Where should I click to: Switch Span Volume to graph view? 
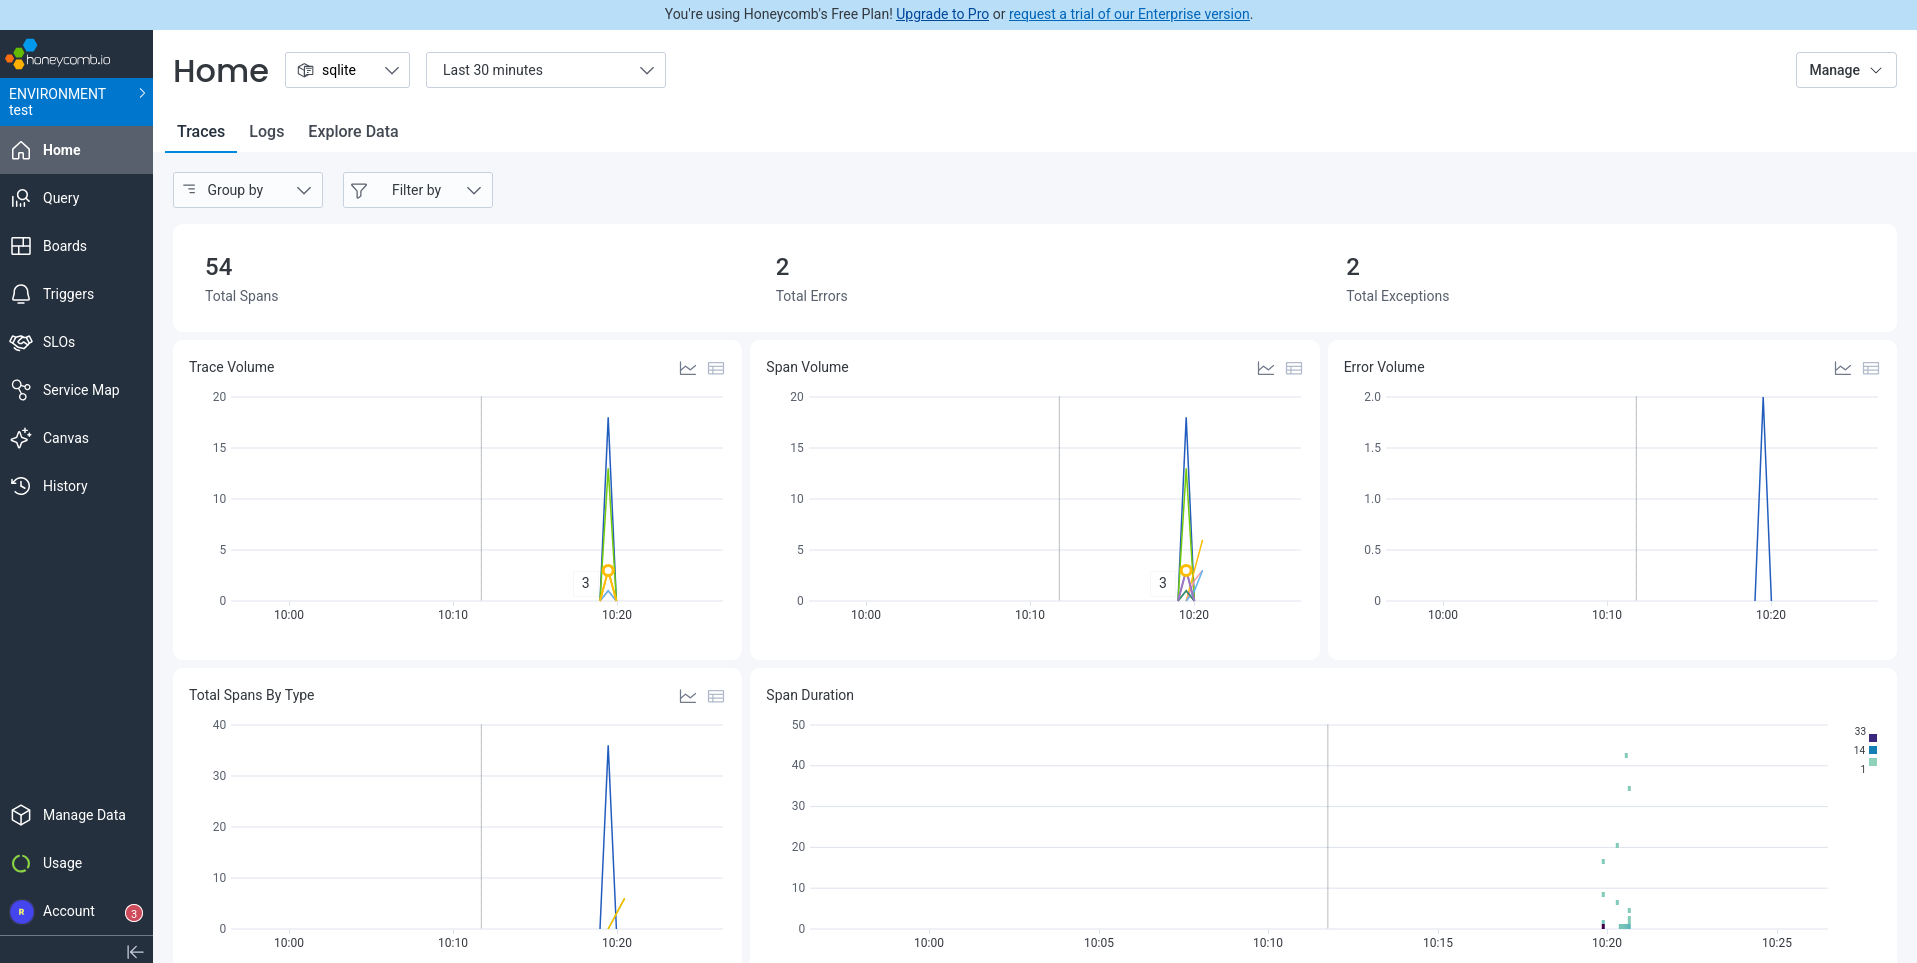click(x=1265, y=368)
